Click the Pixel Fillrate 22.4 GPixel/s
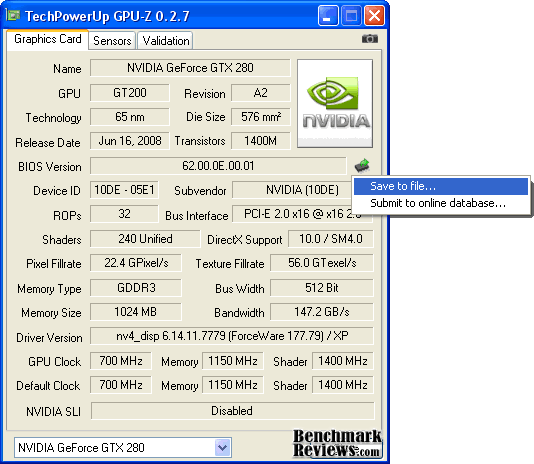Screen dimensions: 534x464 tap(136, 263)
